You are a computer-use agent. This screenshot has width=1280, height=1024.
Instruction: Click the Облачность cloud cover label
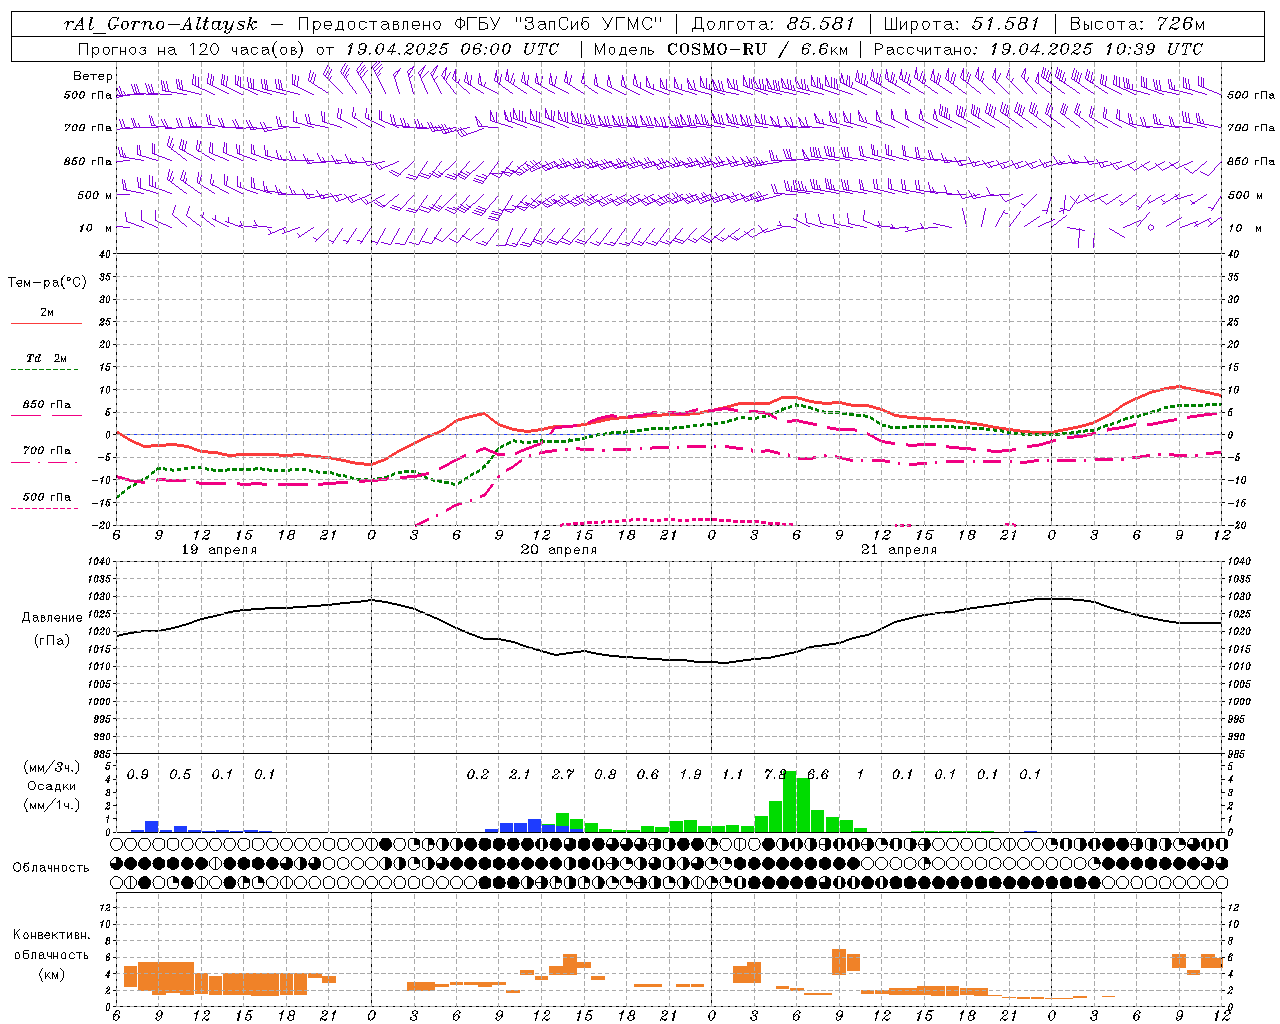51,867
